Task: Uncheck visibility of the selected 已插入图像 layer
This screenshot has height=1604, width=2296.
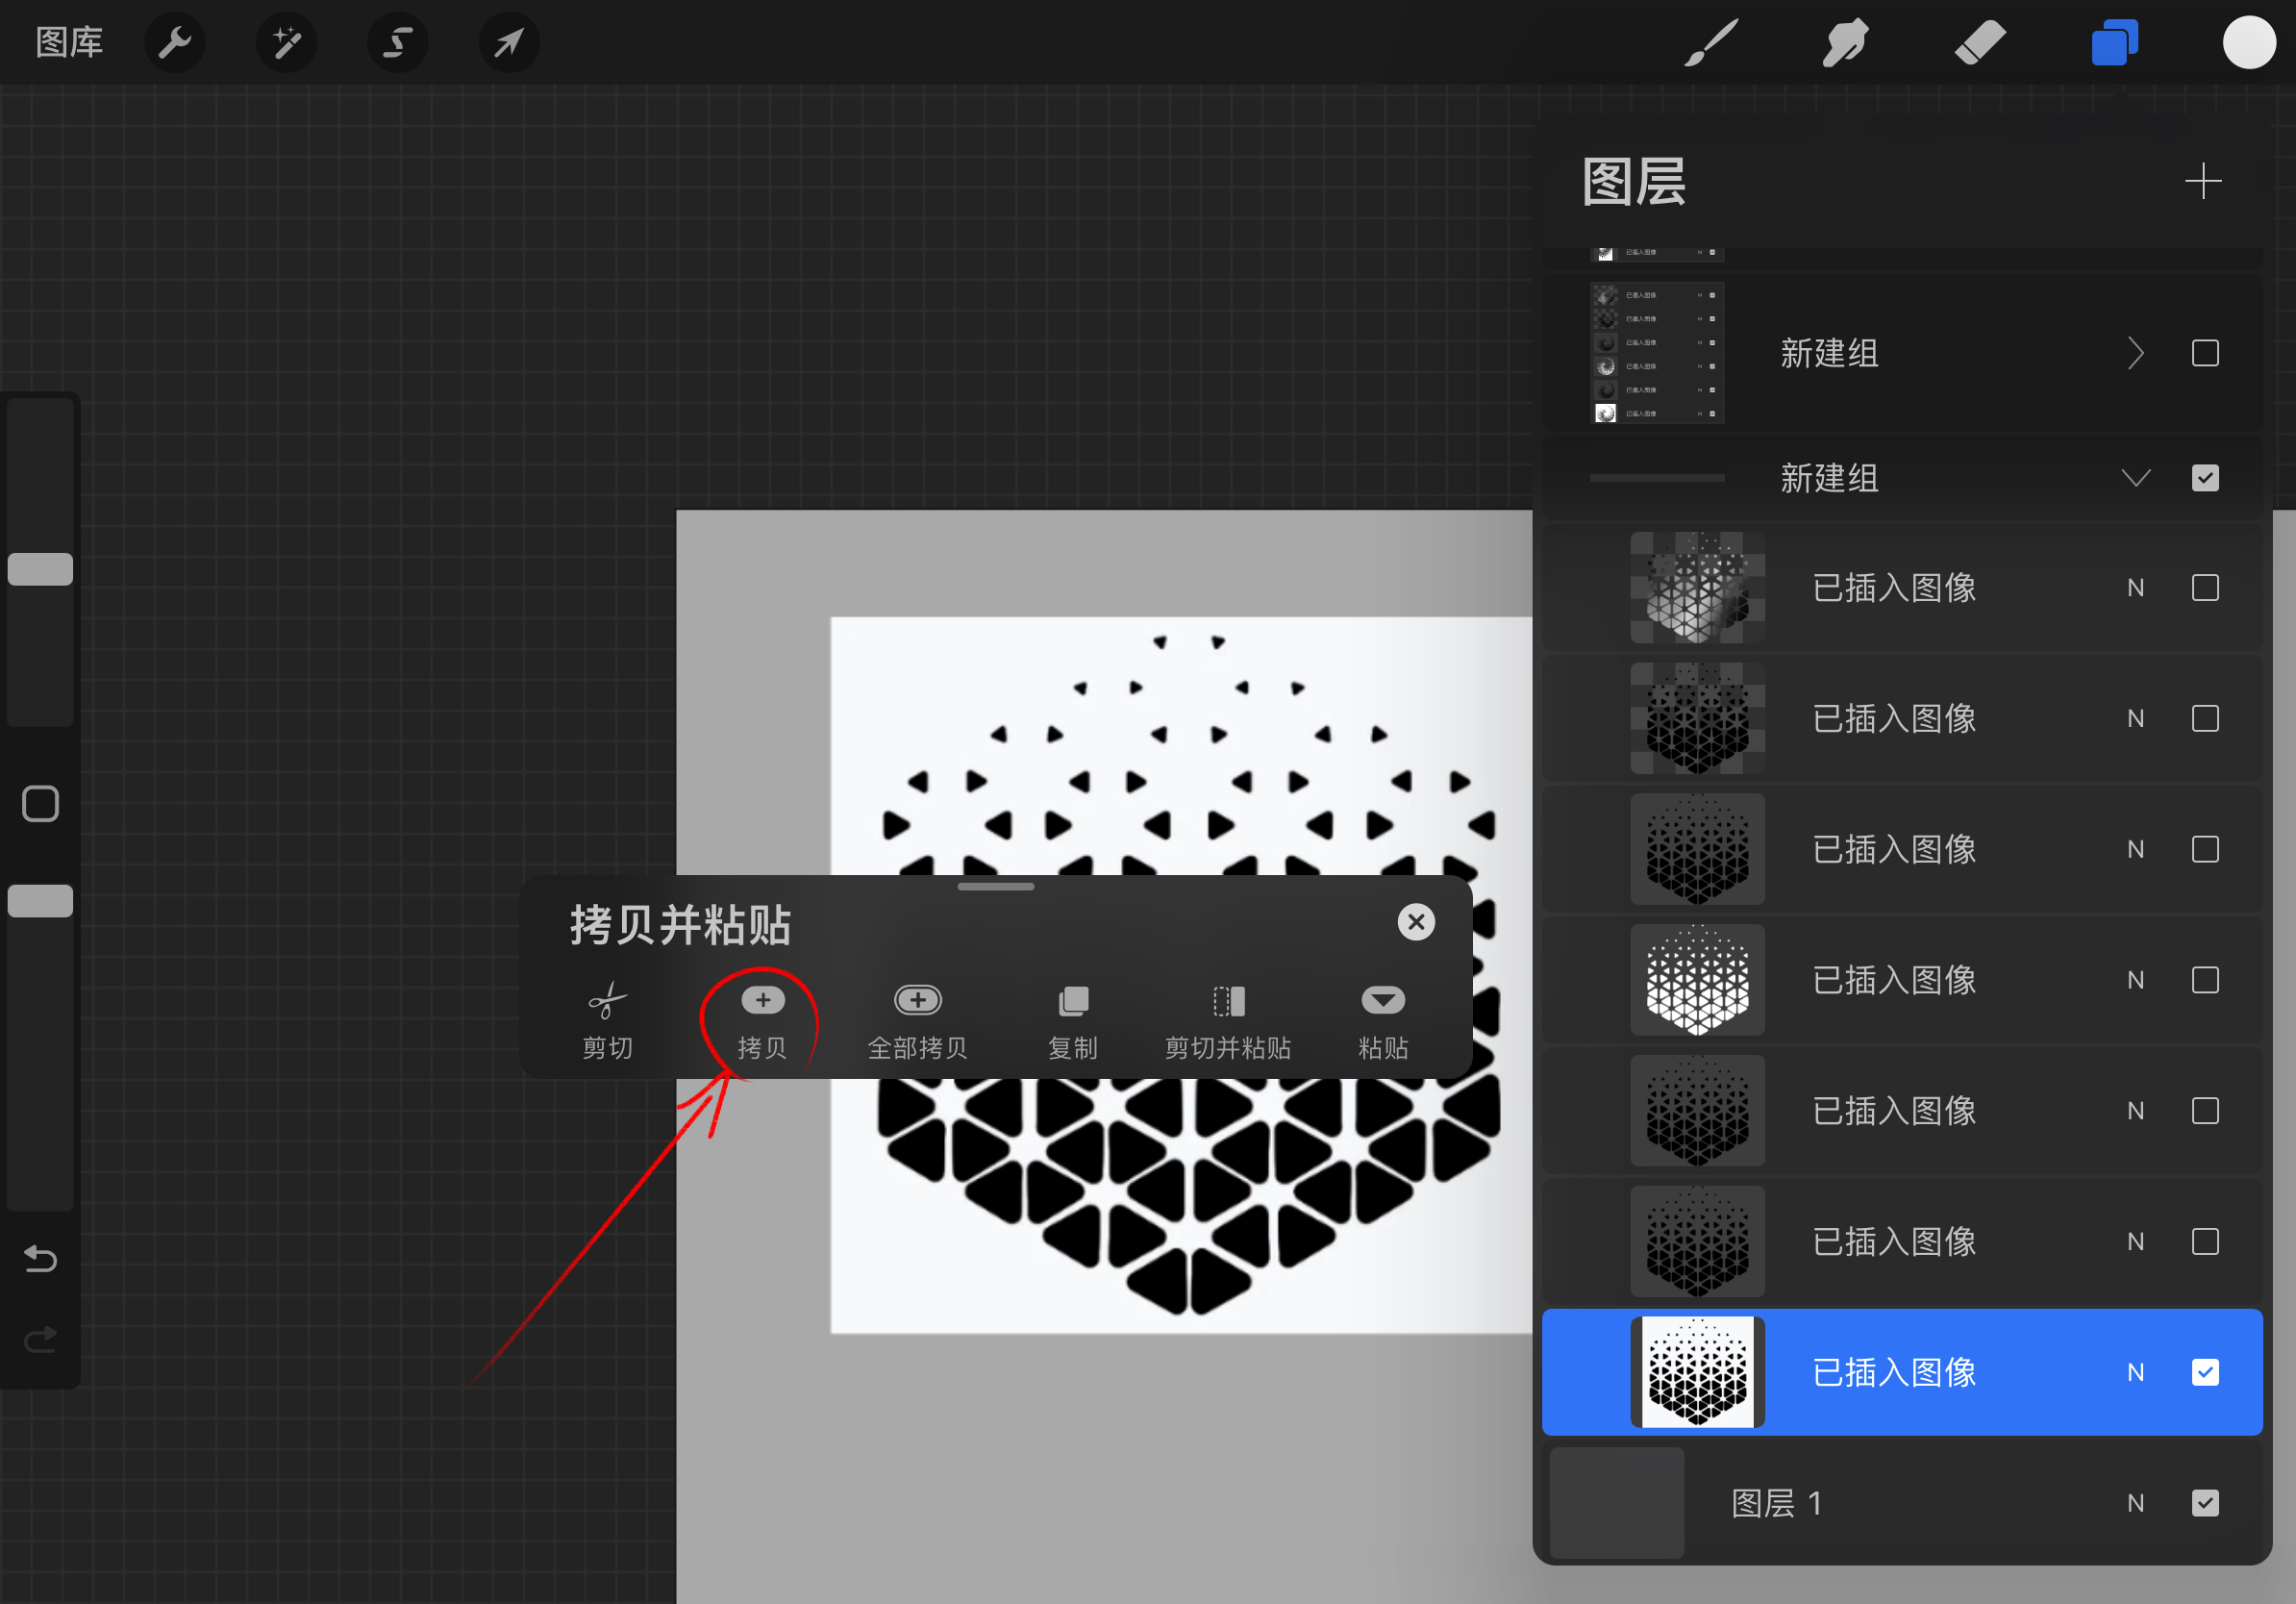Action: [x=2207, y=1371]
